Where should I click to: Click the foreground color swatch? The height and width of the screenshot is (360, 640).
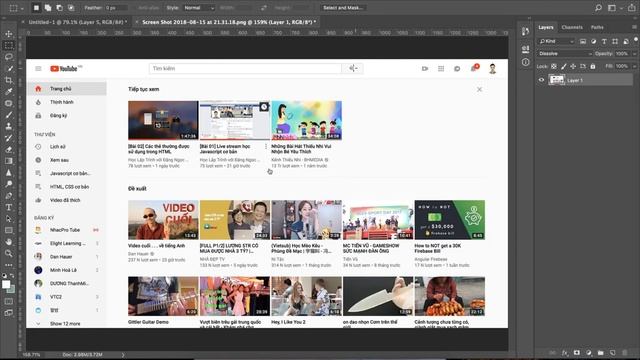tap(6, 284)
